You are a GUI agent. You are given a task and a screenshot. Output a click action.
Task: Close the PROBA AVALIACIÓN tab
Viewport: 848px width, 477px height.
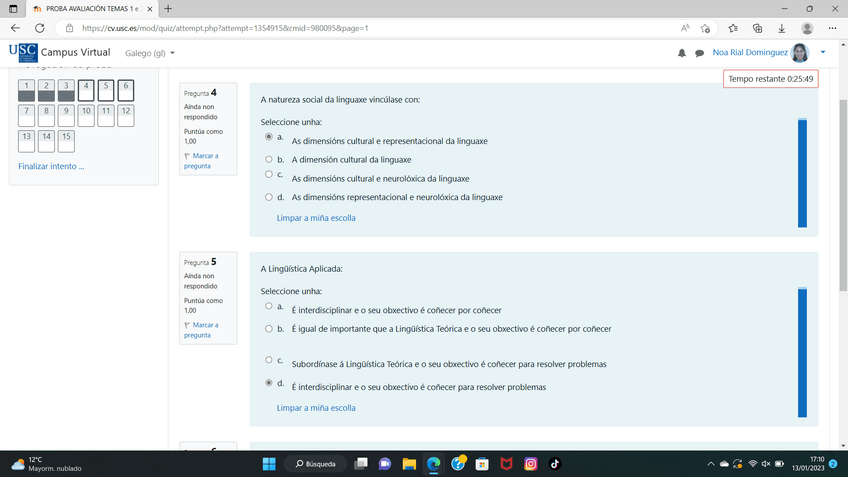pyautogui.click(x=150, y=9)
